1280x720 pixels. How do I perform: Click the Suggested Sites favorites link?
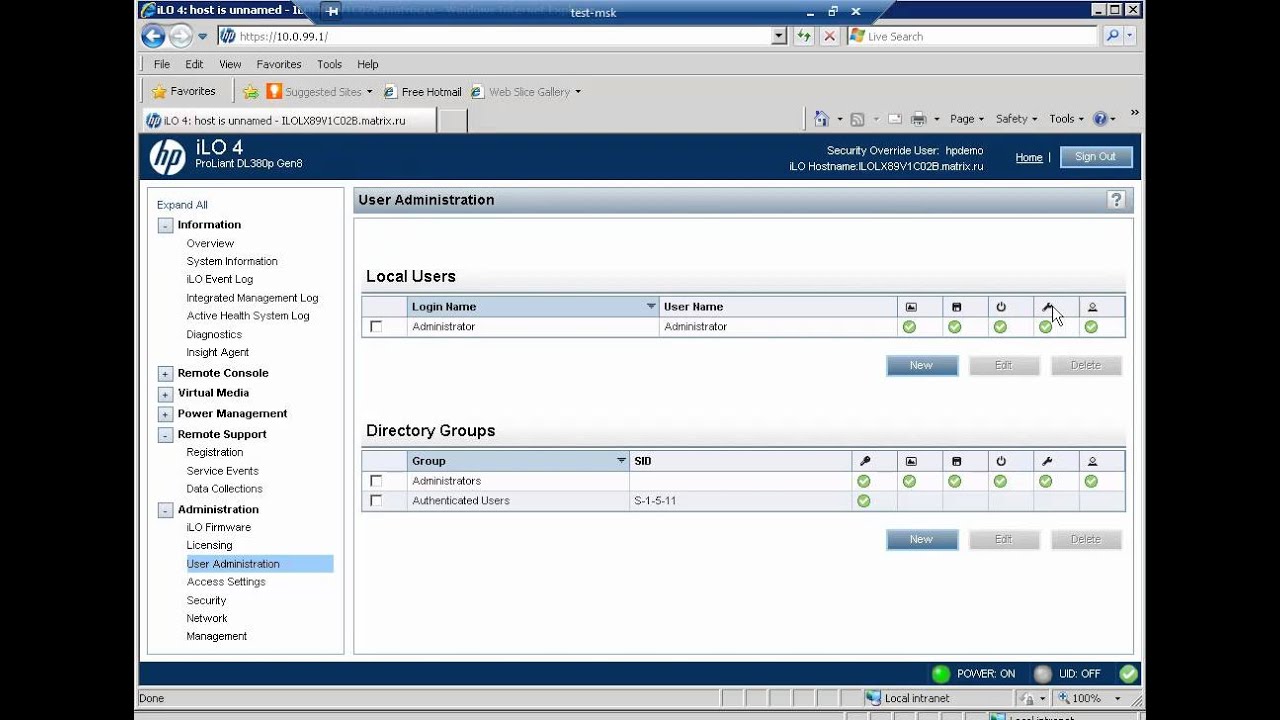pos(320,92)
